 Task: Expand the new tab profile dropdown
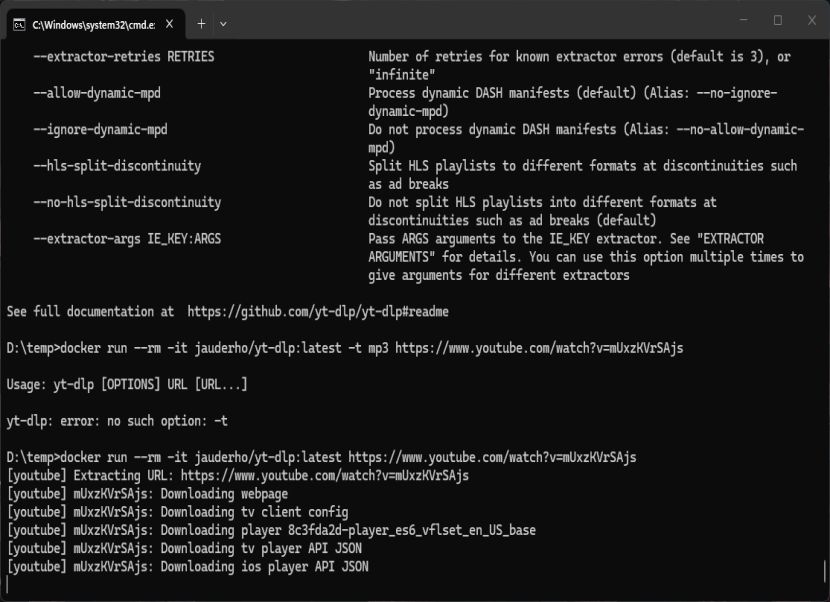223,24
